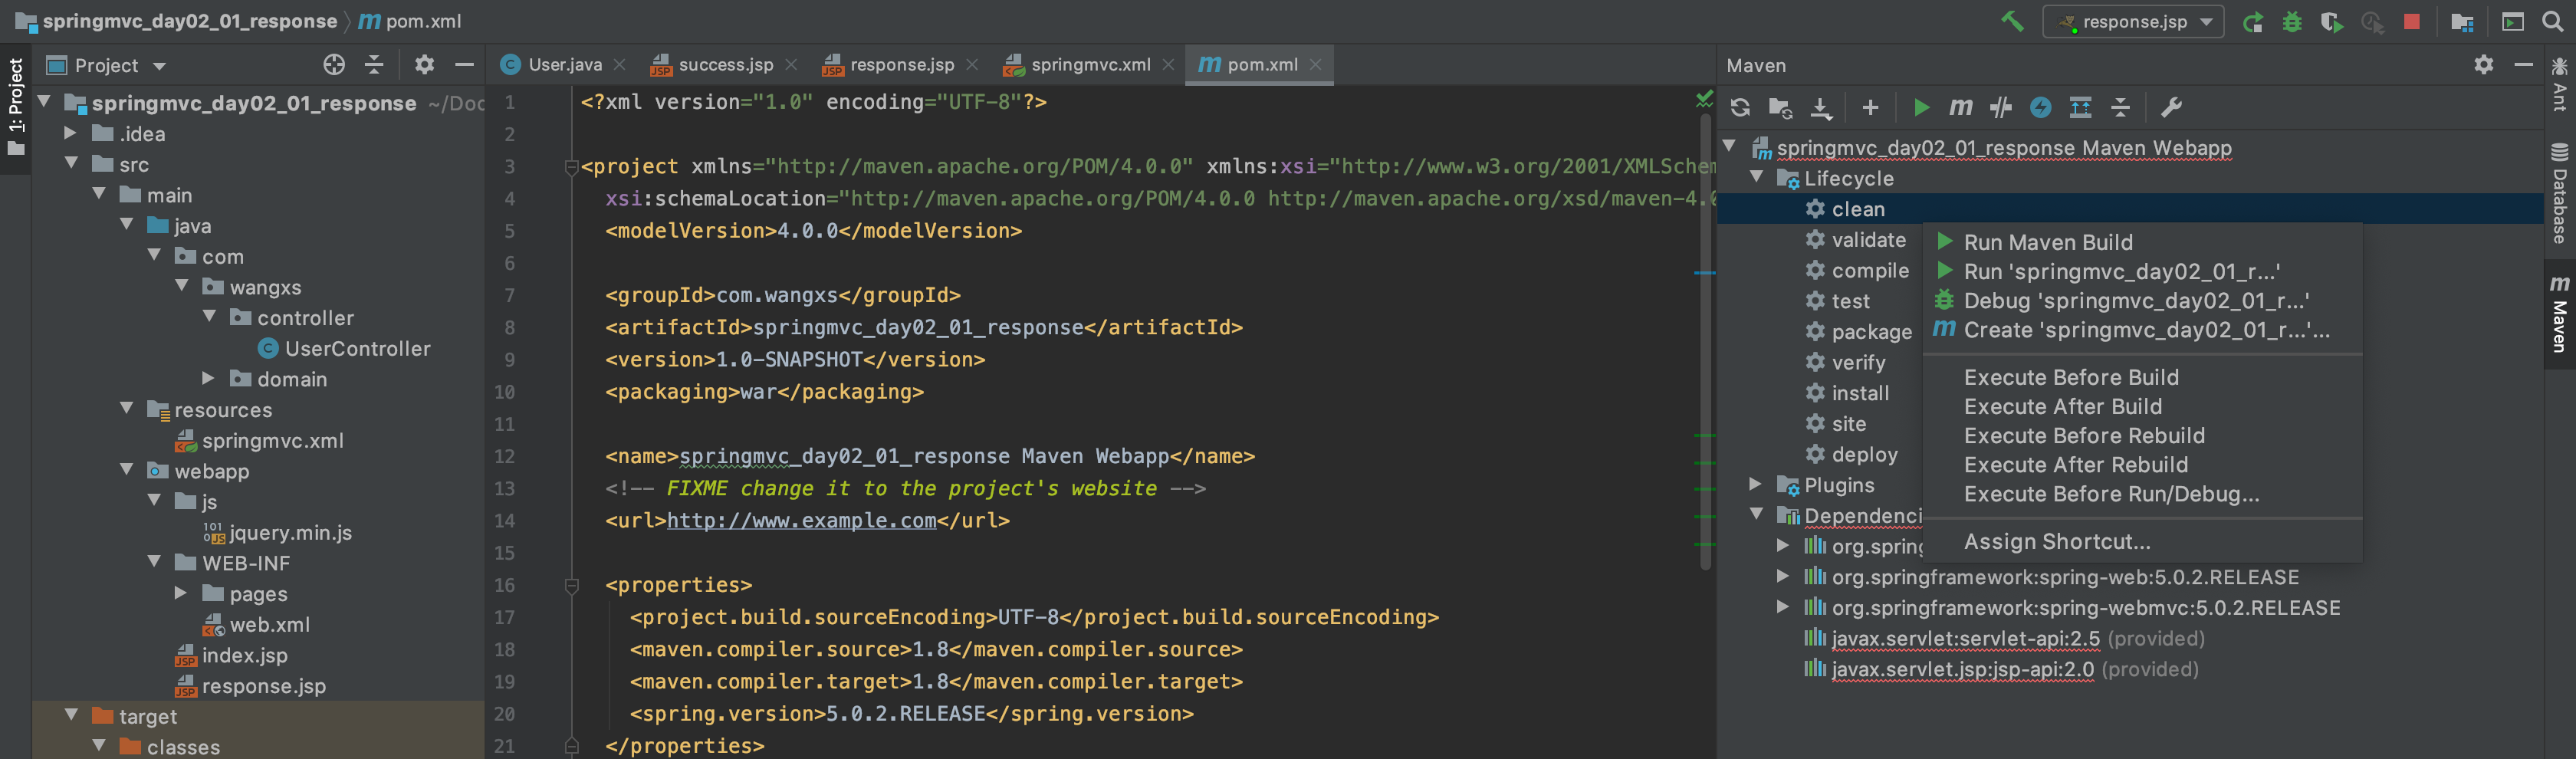Click the Download Sources and Documentation icon
This screenshot has width=2576, height=759.
pos(1821,108)
